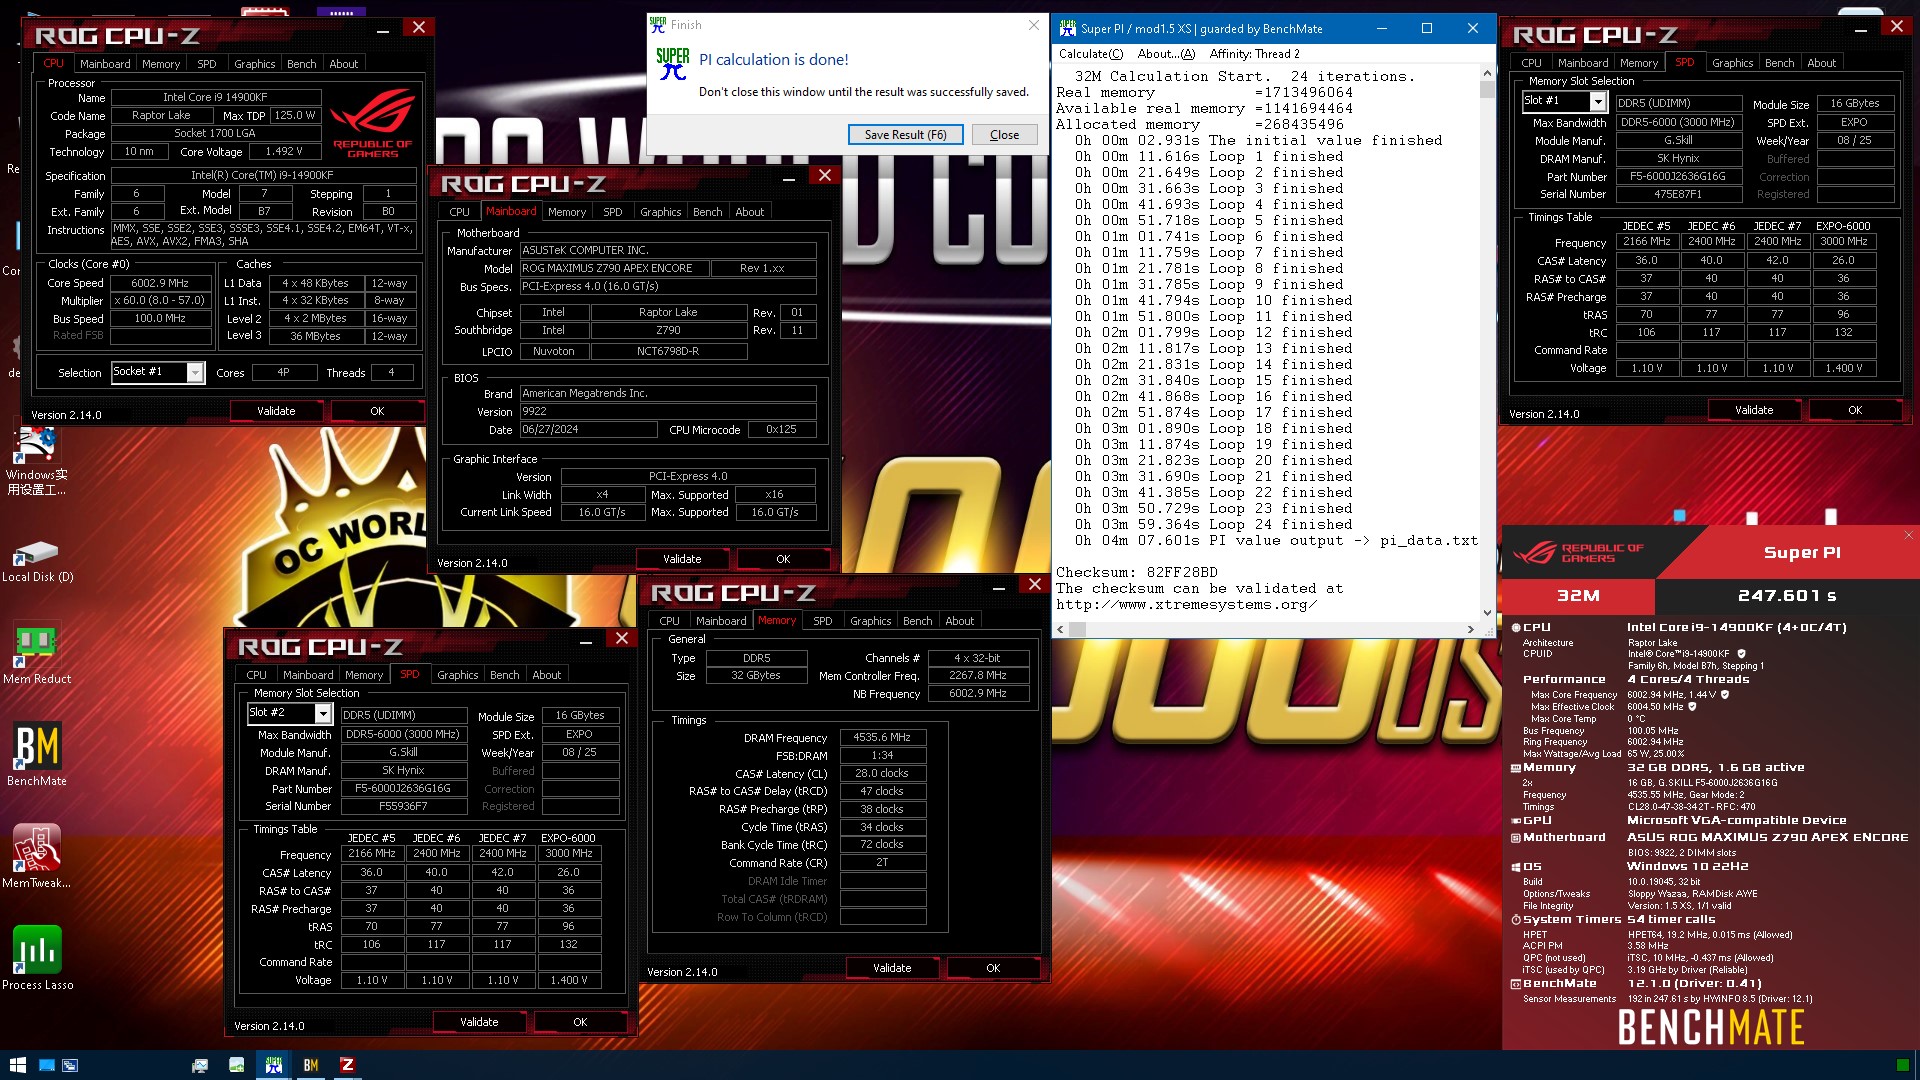This screenshot has height=1080, width=1920.
Task: Click the CPU chip icon in BenchMate panel
Action: [1516, 627]
